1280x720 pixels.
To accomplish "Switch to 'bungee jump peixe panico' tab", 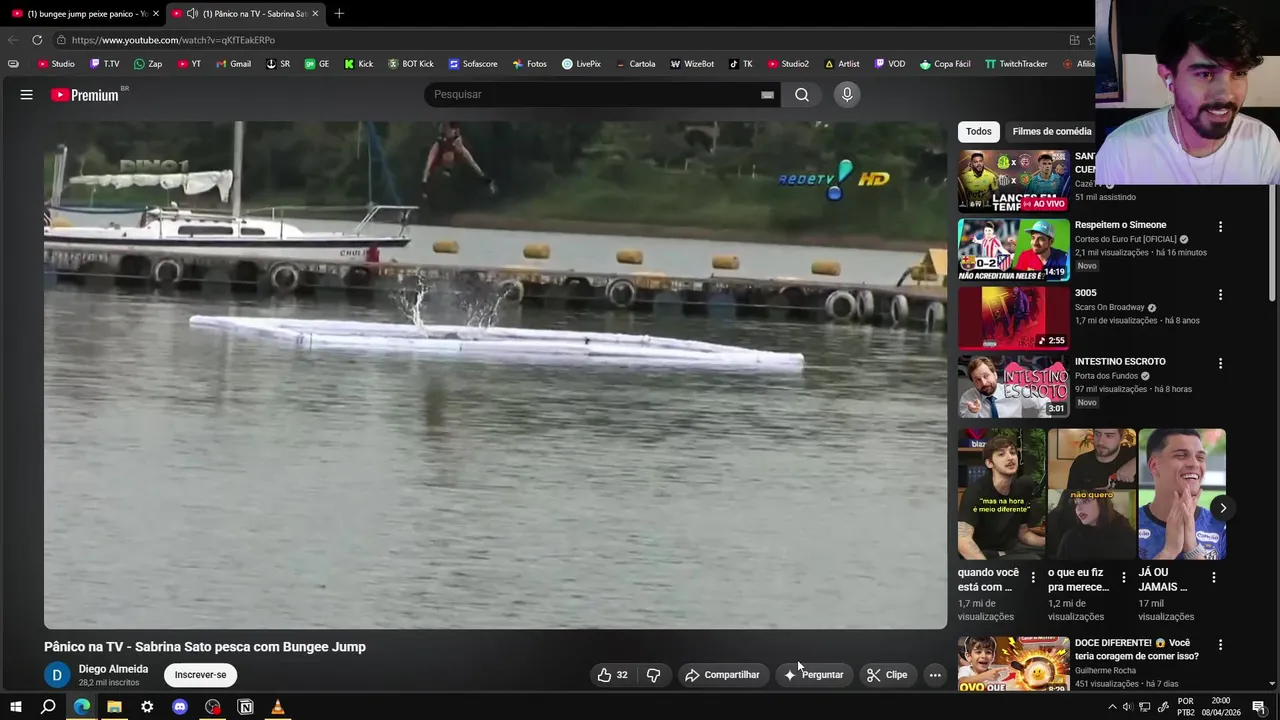I will coord(85,13).
